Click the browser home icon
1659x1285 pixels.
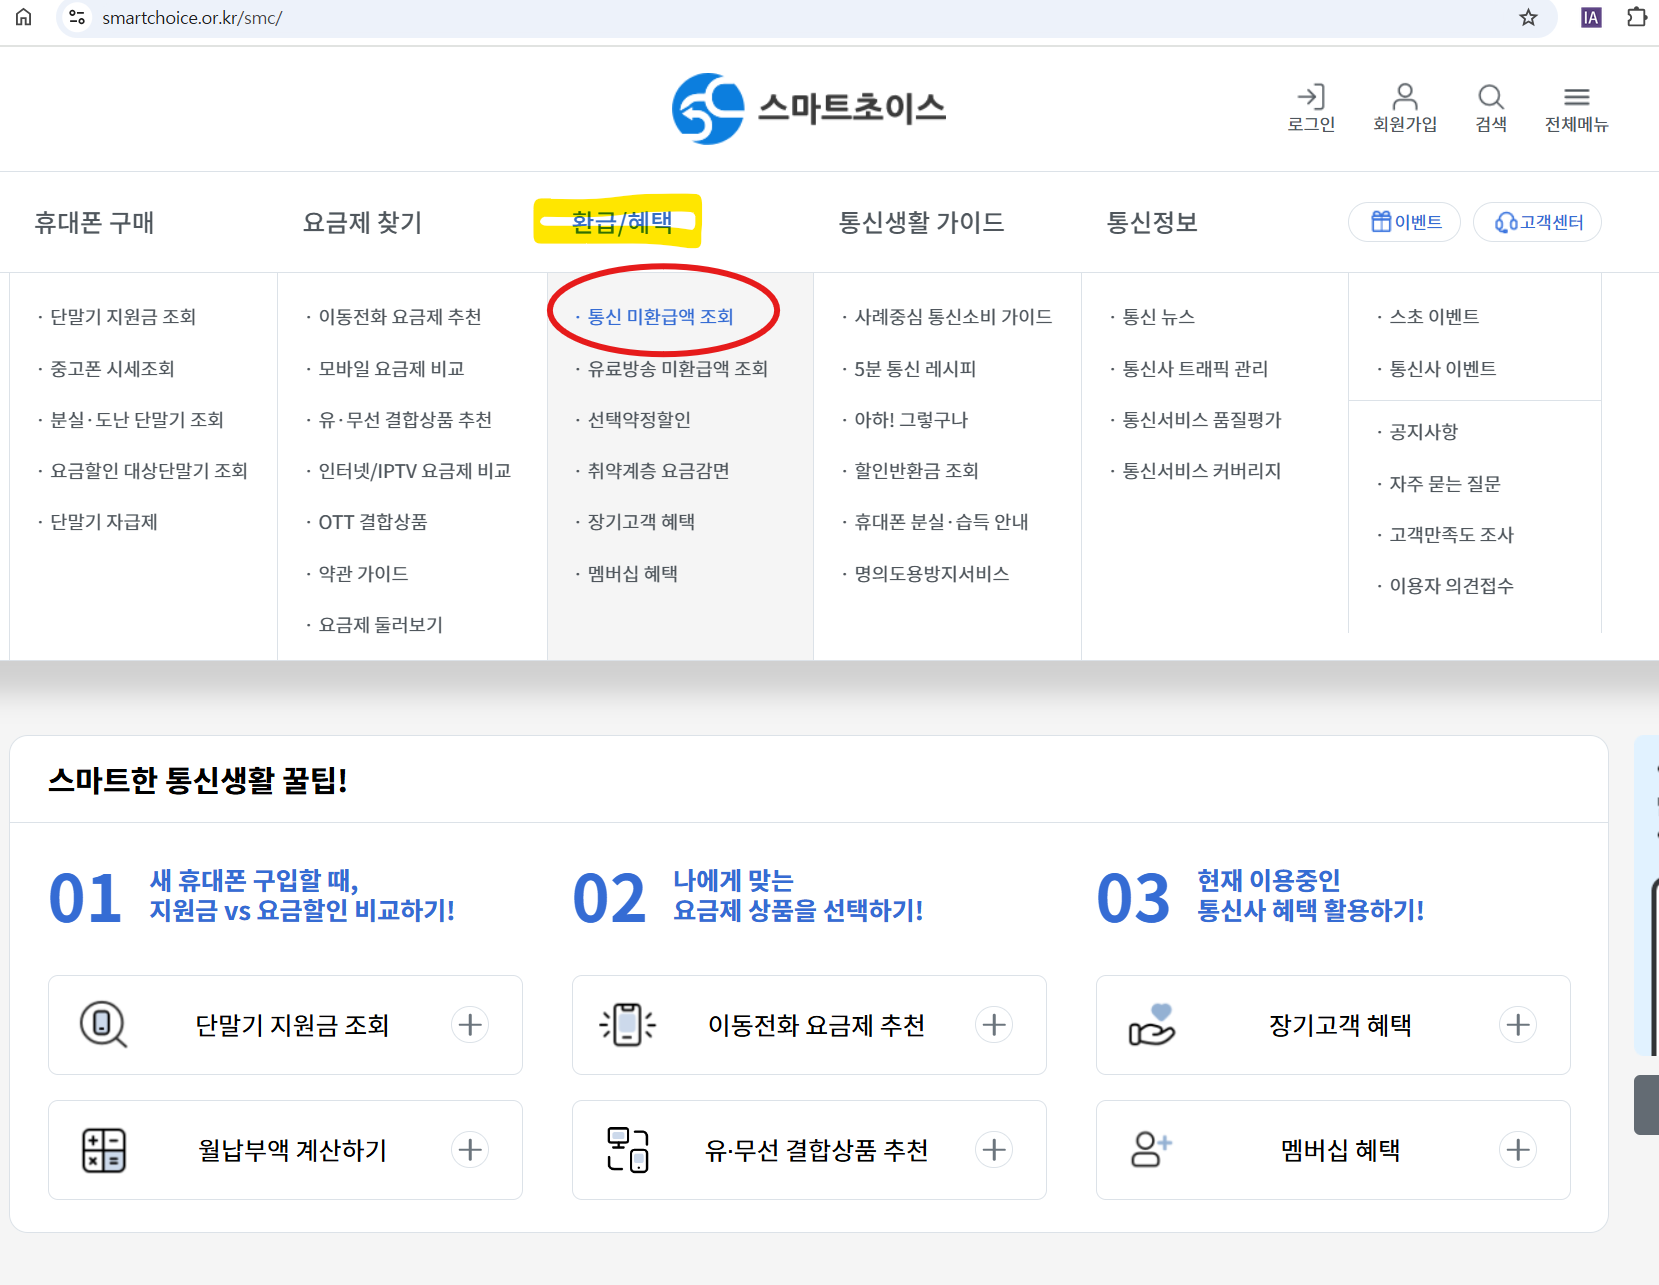[23, 17]
